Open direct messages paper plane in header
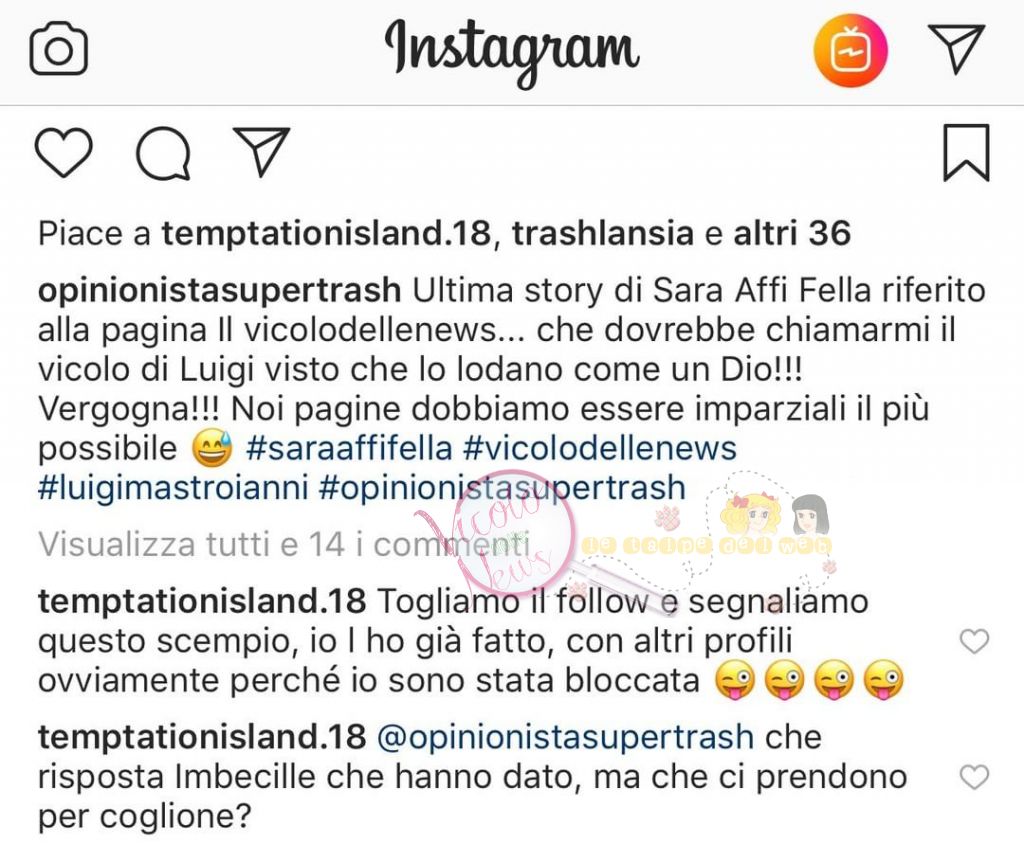This screenshot has height=844, width=1024. [x=956, y=48]
